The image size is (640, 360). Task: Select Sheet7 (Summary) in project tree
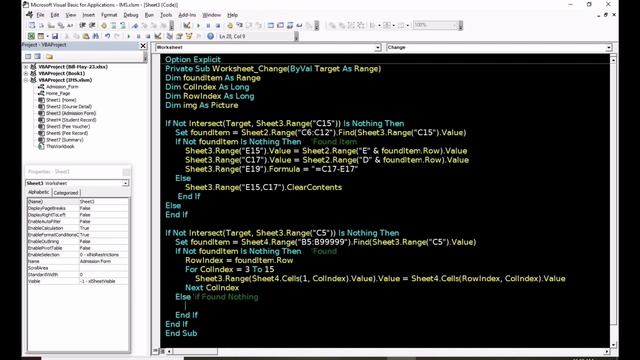point(64,140)
